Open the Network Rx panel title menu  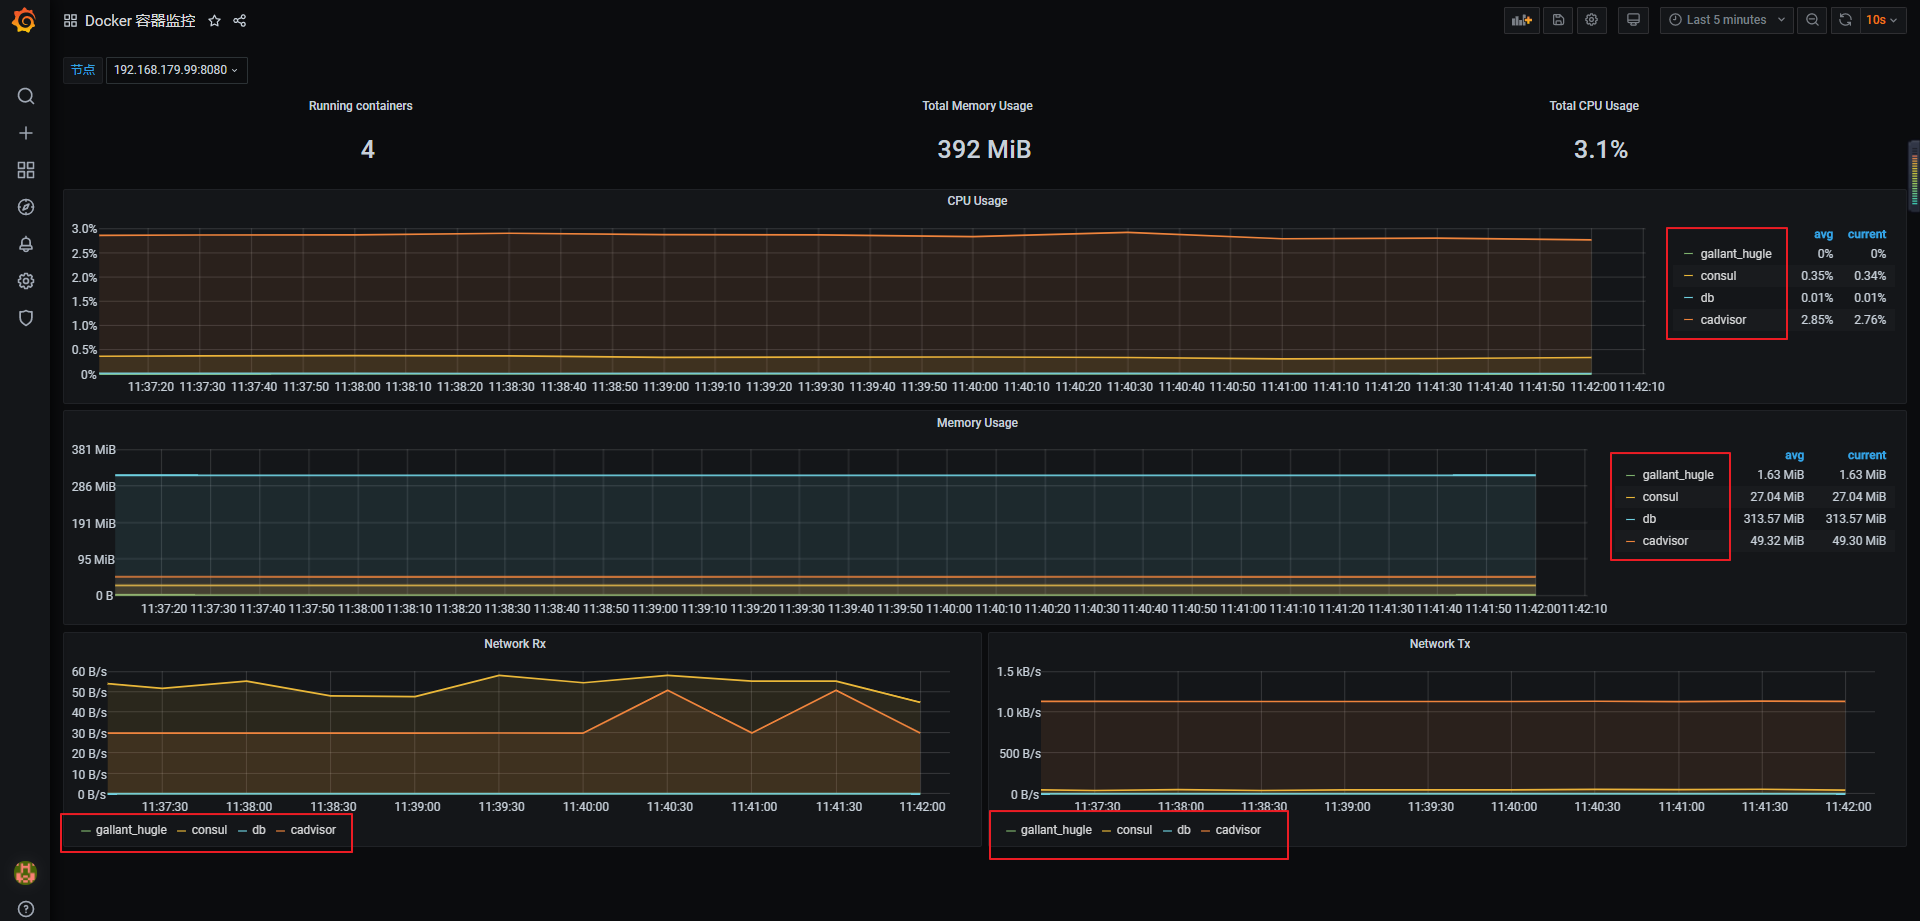[515, 643]
